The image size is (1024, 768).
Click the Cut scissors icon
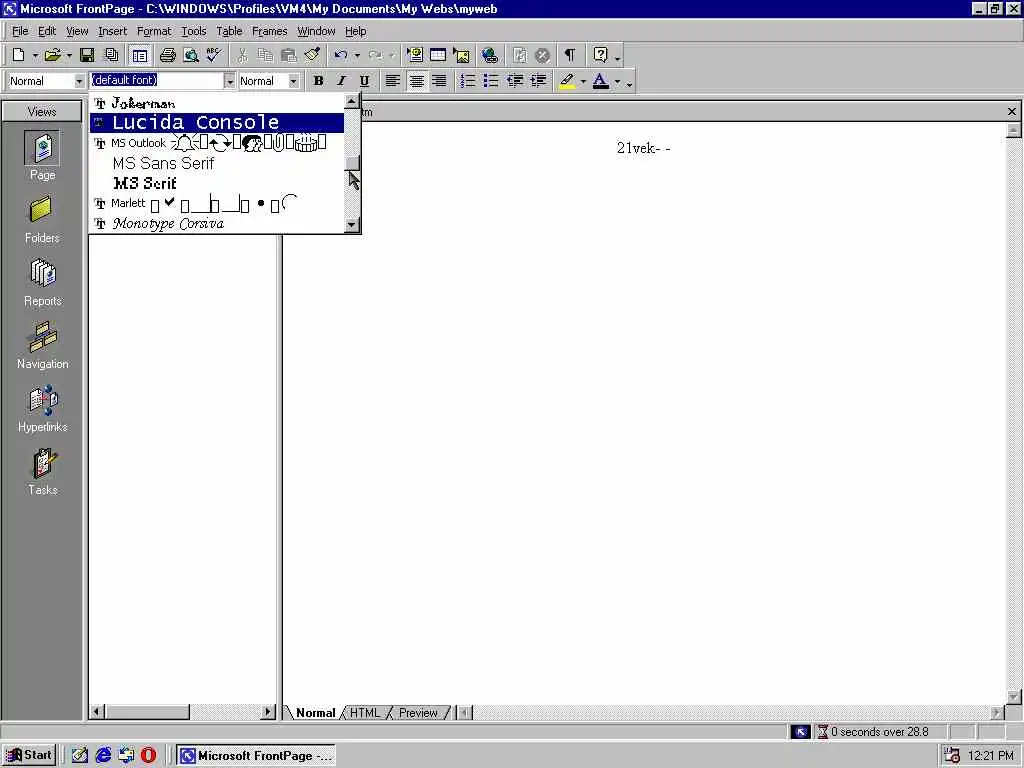point(242,56)
